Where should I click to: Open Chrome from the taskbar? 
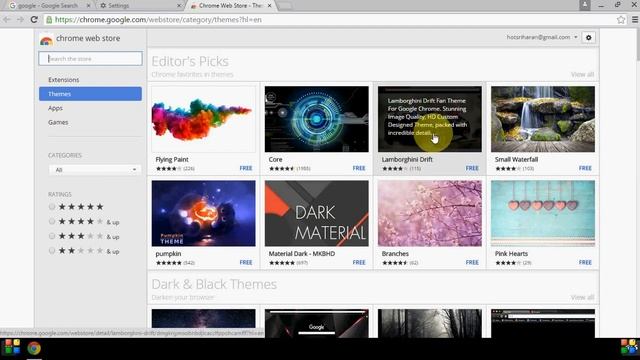point(34,348)
